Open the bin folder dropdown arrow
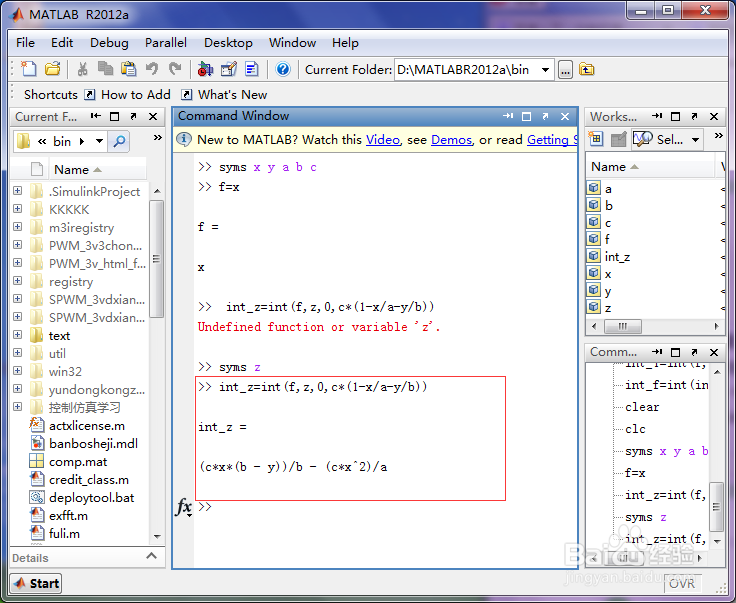The image size is (736, 603). [99, 141]
